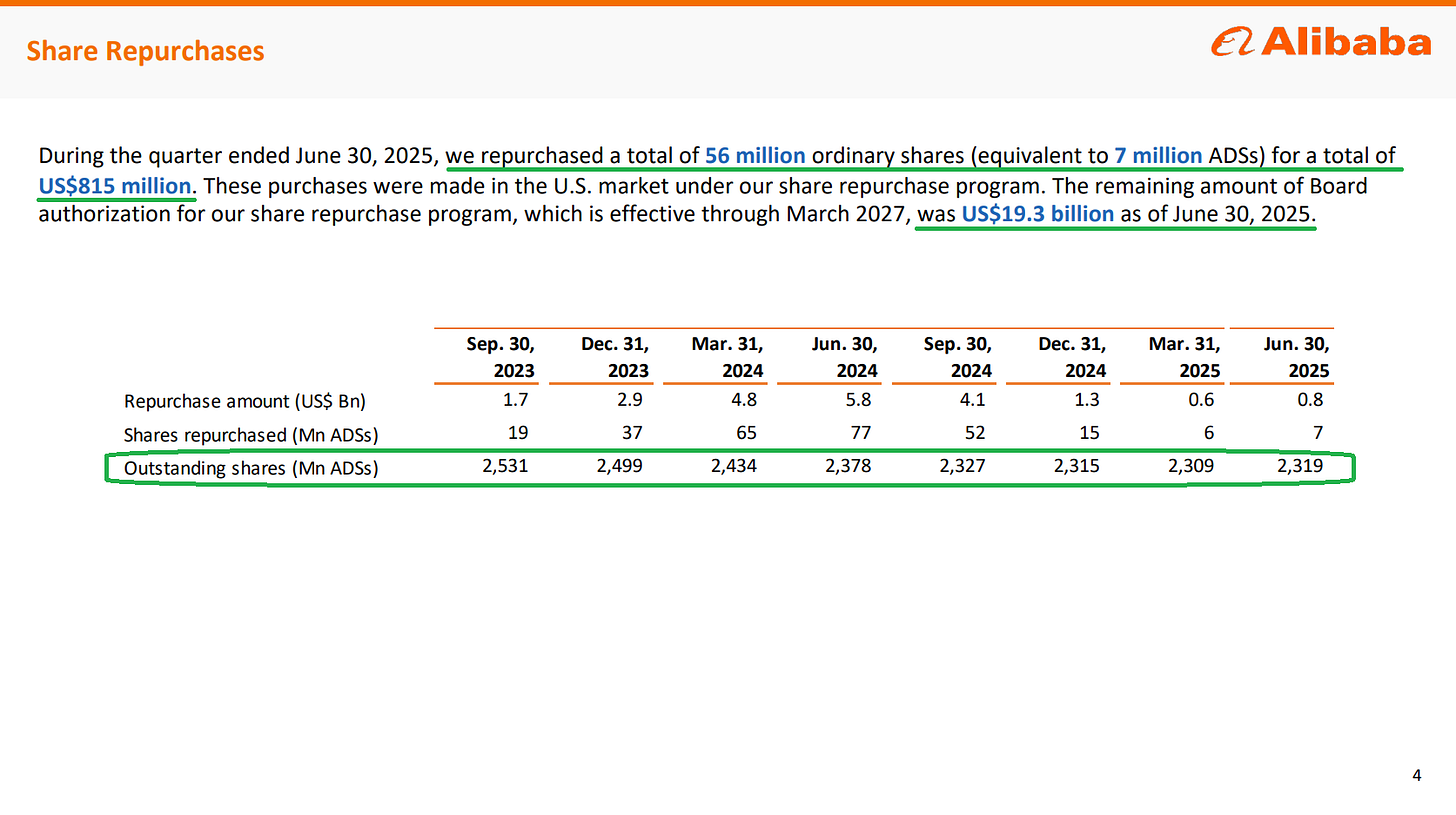Viewport: 1456px width, 815px height.
Task: Click the blue "US$815 million" text
Action: click(x=114, y=187)
